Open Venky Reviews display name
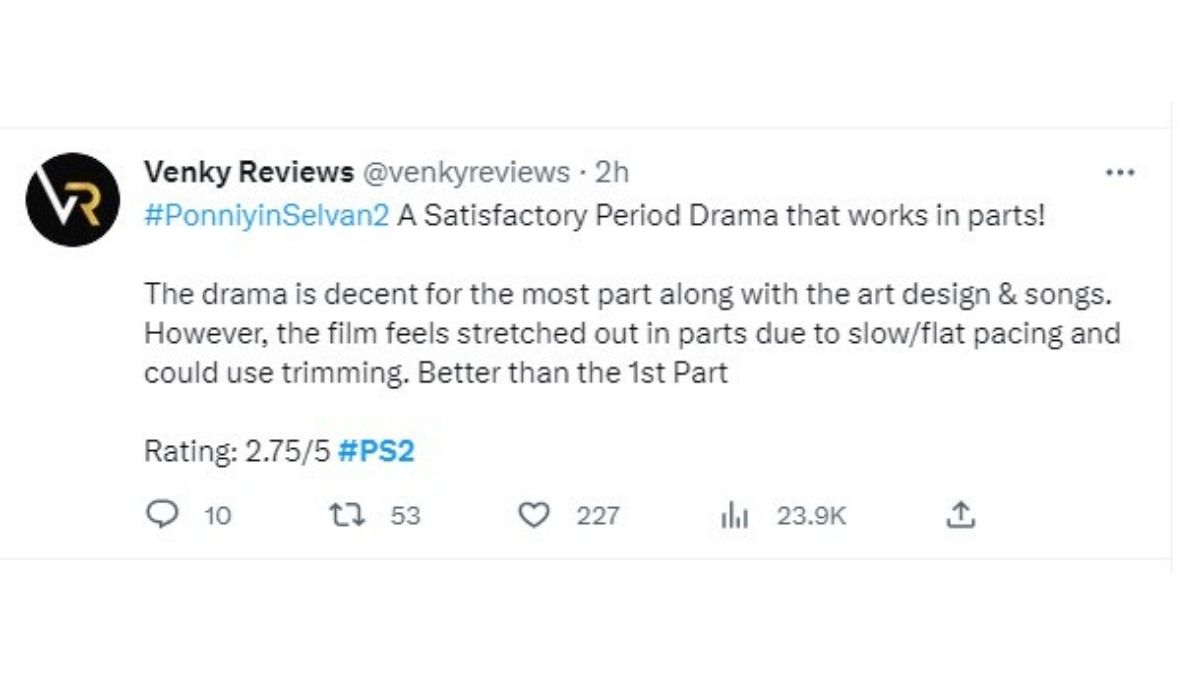This screenshot has height=675, width=1200. click(x=248, y=172)
